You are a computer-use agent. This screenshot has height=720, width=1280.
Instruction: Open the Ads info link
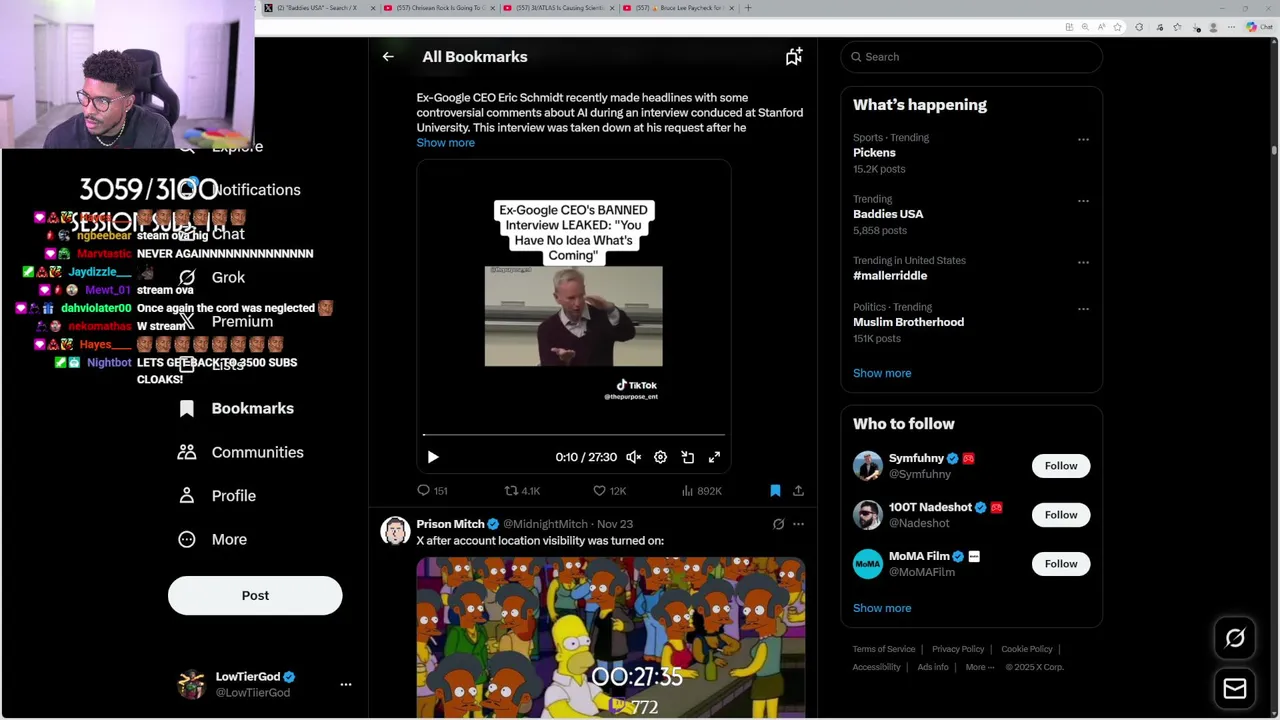click(x=933, y=667)
